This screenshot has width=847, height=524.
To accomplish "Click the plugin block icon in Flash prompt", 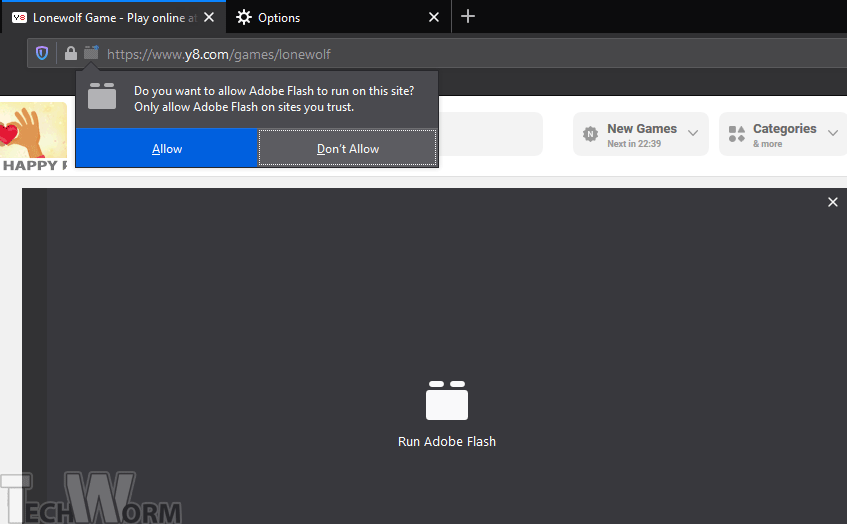I will (102, 96).
